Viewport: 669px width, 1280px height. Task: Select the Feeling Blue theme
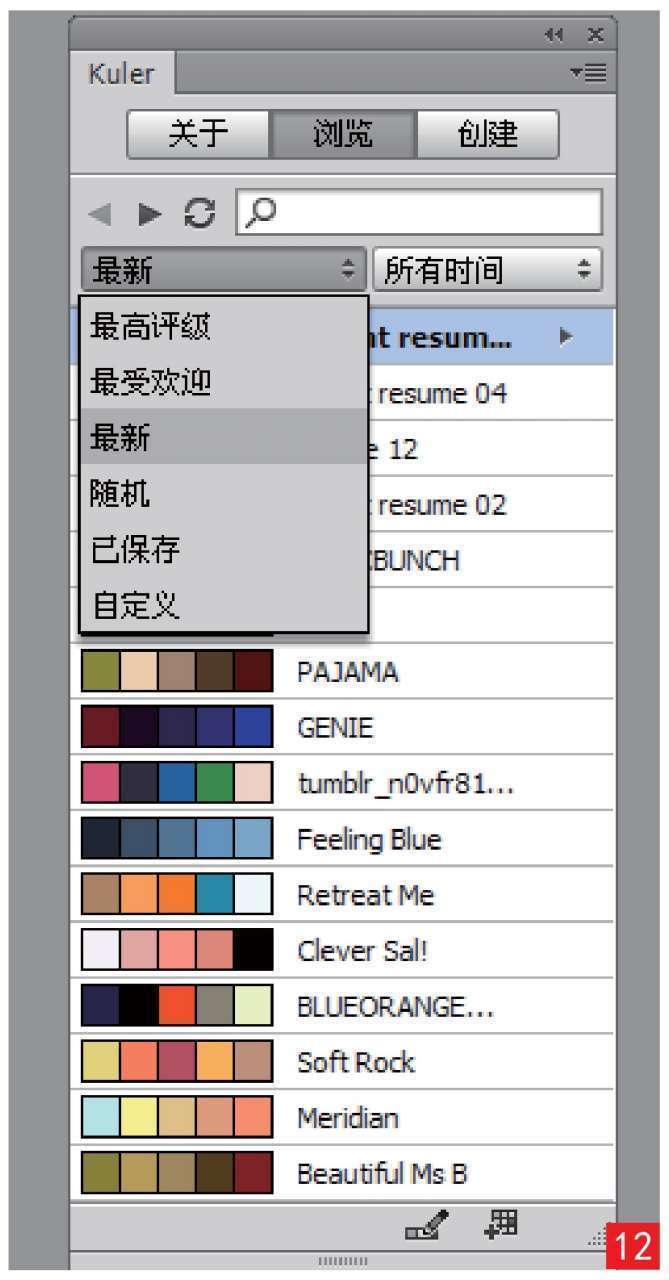point(368,839)
